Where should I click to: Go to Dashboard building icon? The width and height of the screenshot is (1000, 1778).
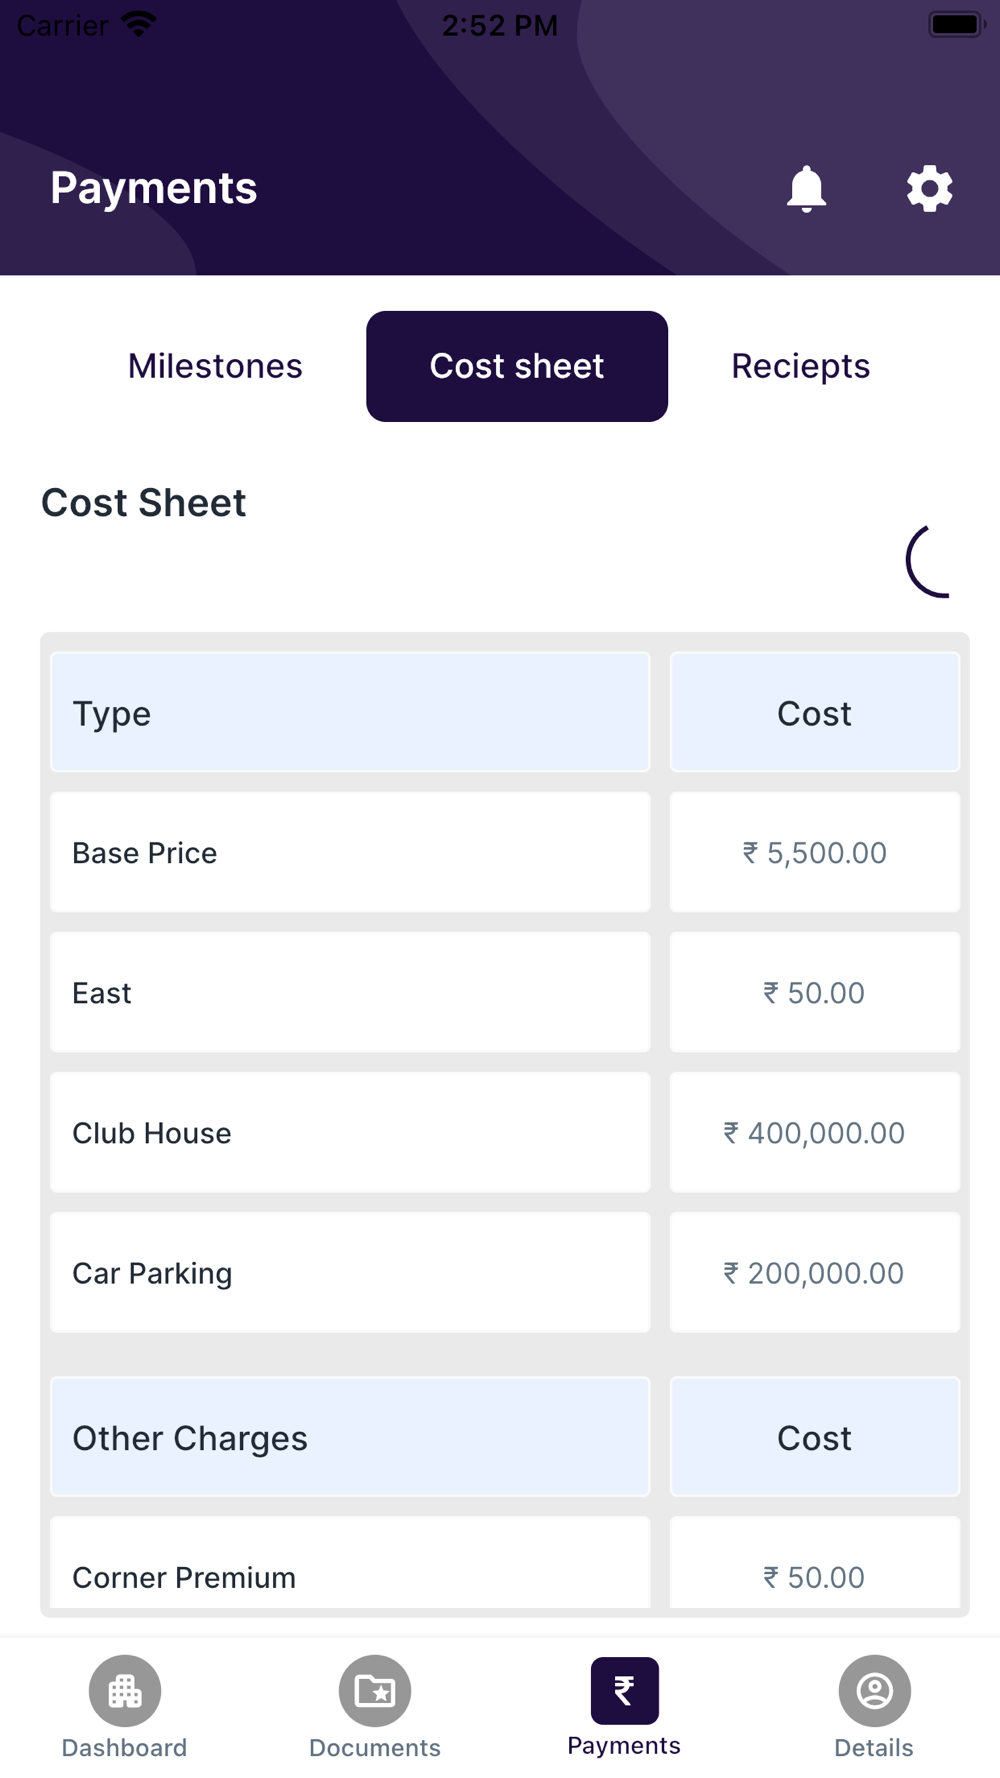tap(125, 1691)
